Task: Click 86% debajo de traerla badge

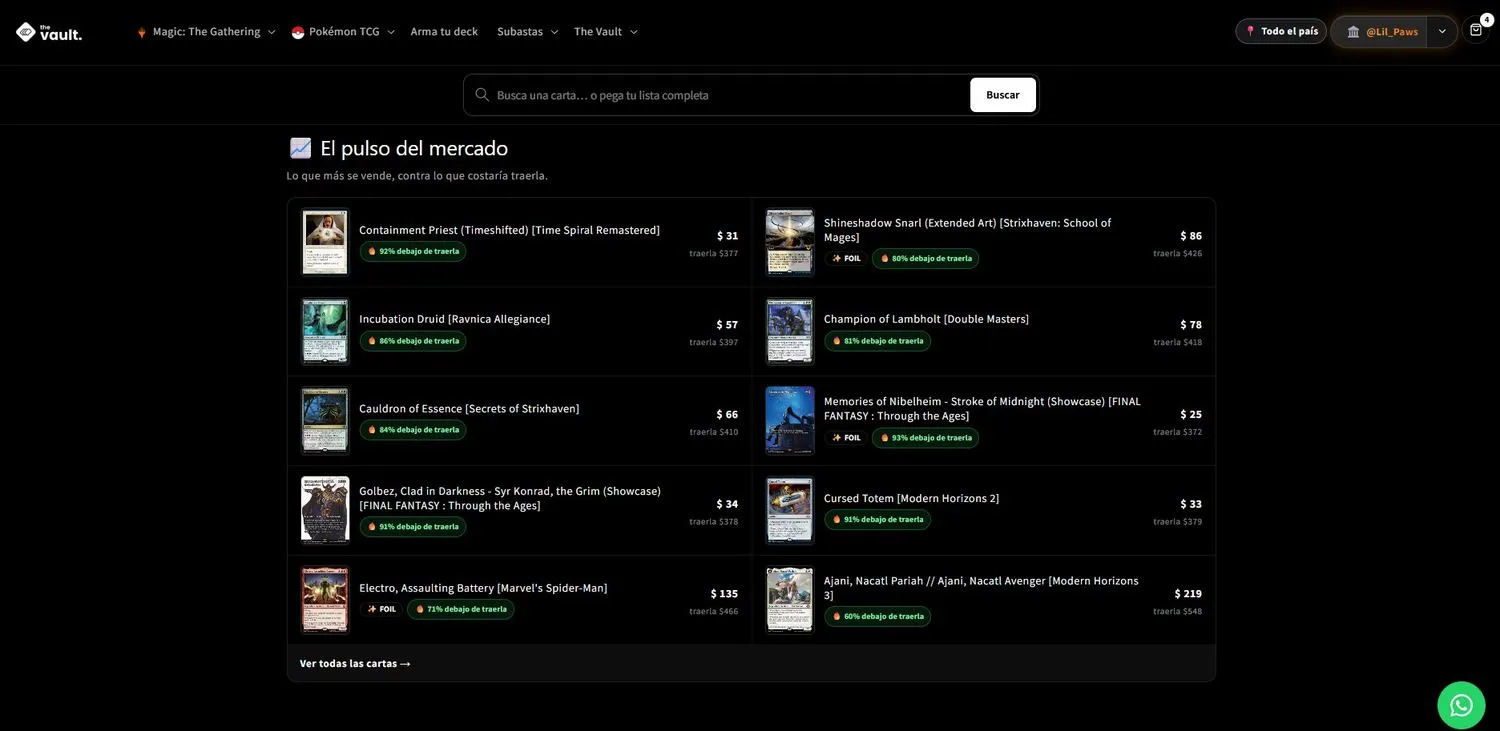Action: pyautogui.click(x=413, y=341)
